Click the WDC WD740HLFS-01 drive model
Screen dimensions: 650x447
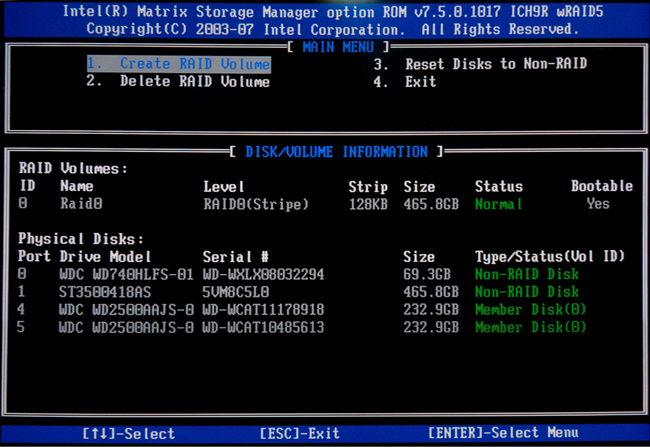(x=126, y=274)
